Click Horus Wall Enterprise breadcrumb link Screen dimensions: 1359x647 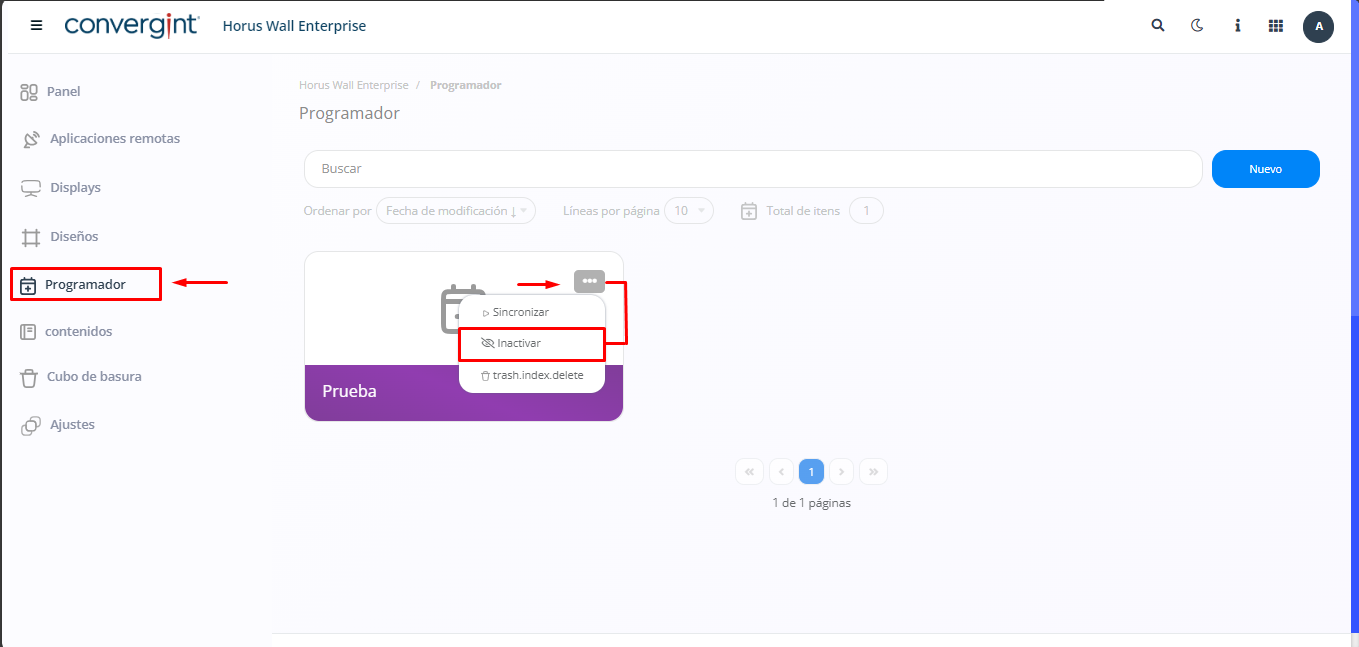pyautogui.click(x=353, y=85)
